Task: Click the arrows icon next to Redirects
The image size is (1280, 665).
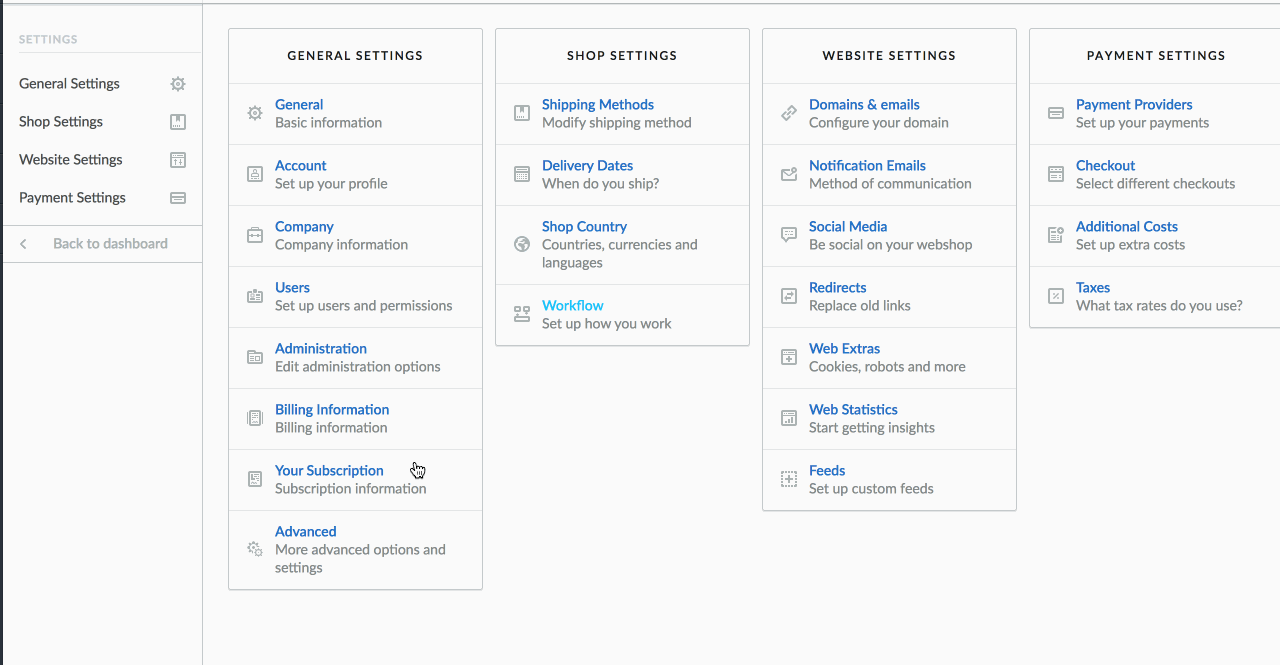Action: [x=789, y=296]
